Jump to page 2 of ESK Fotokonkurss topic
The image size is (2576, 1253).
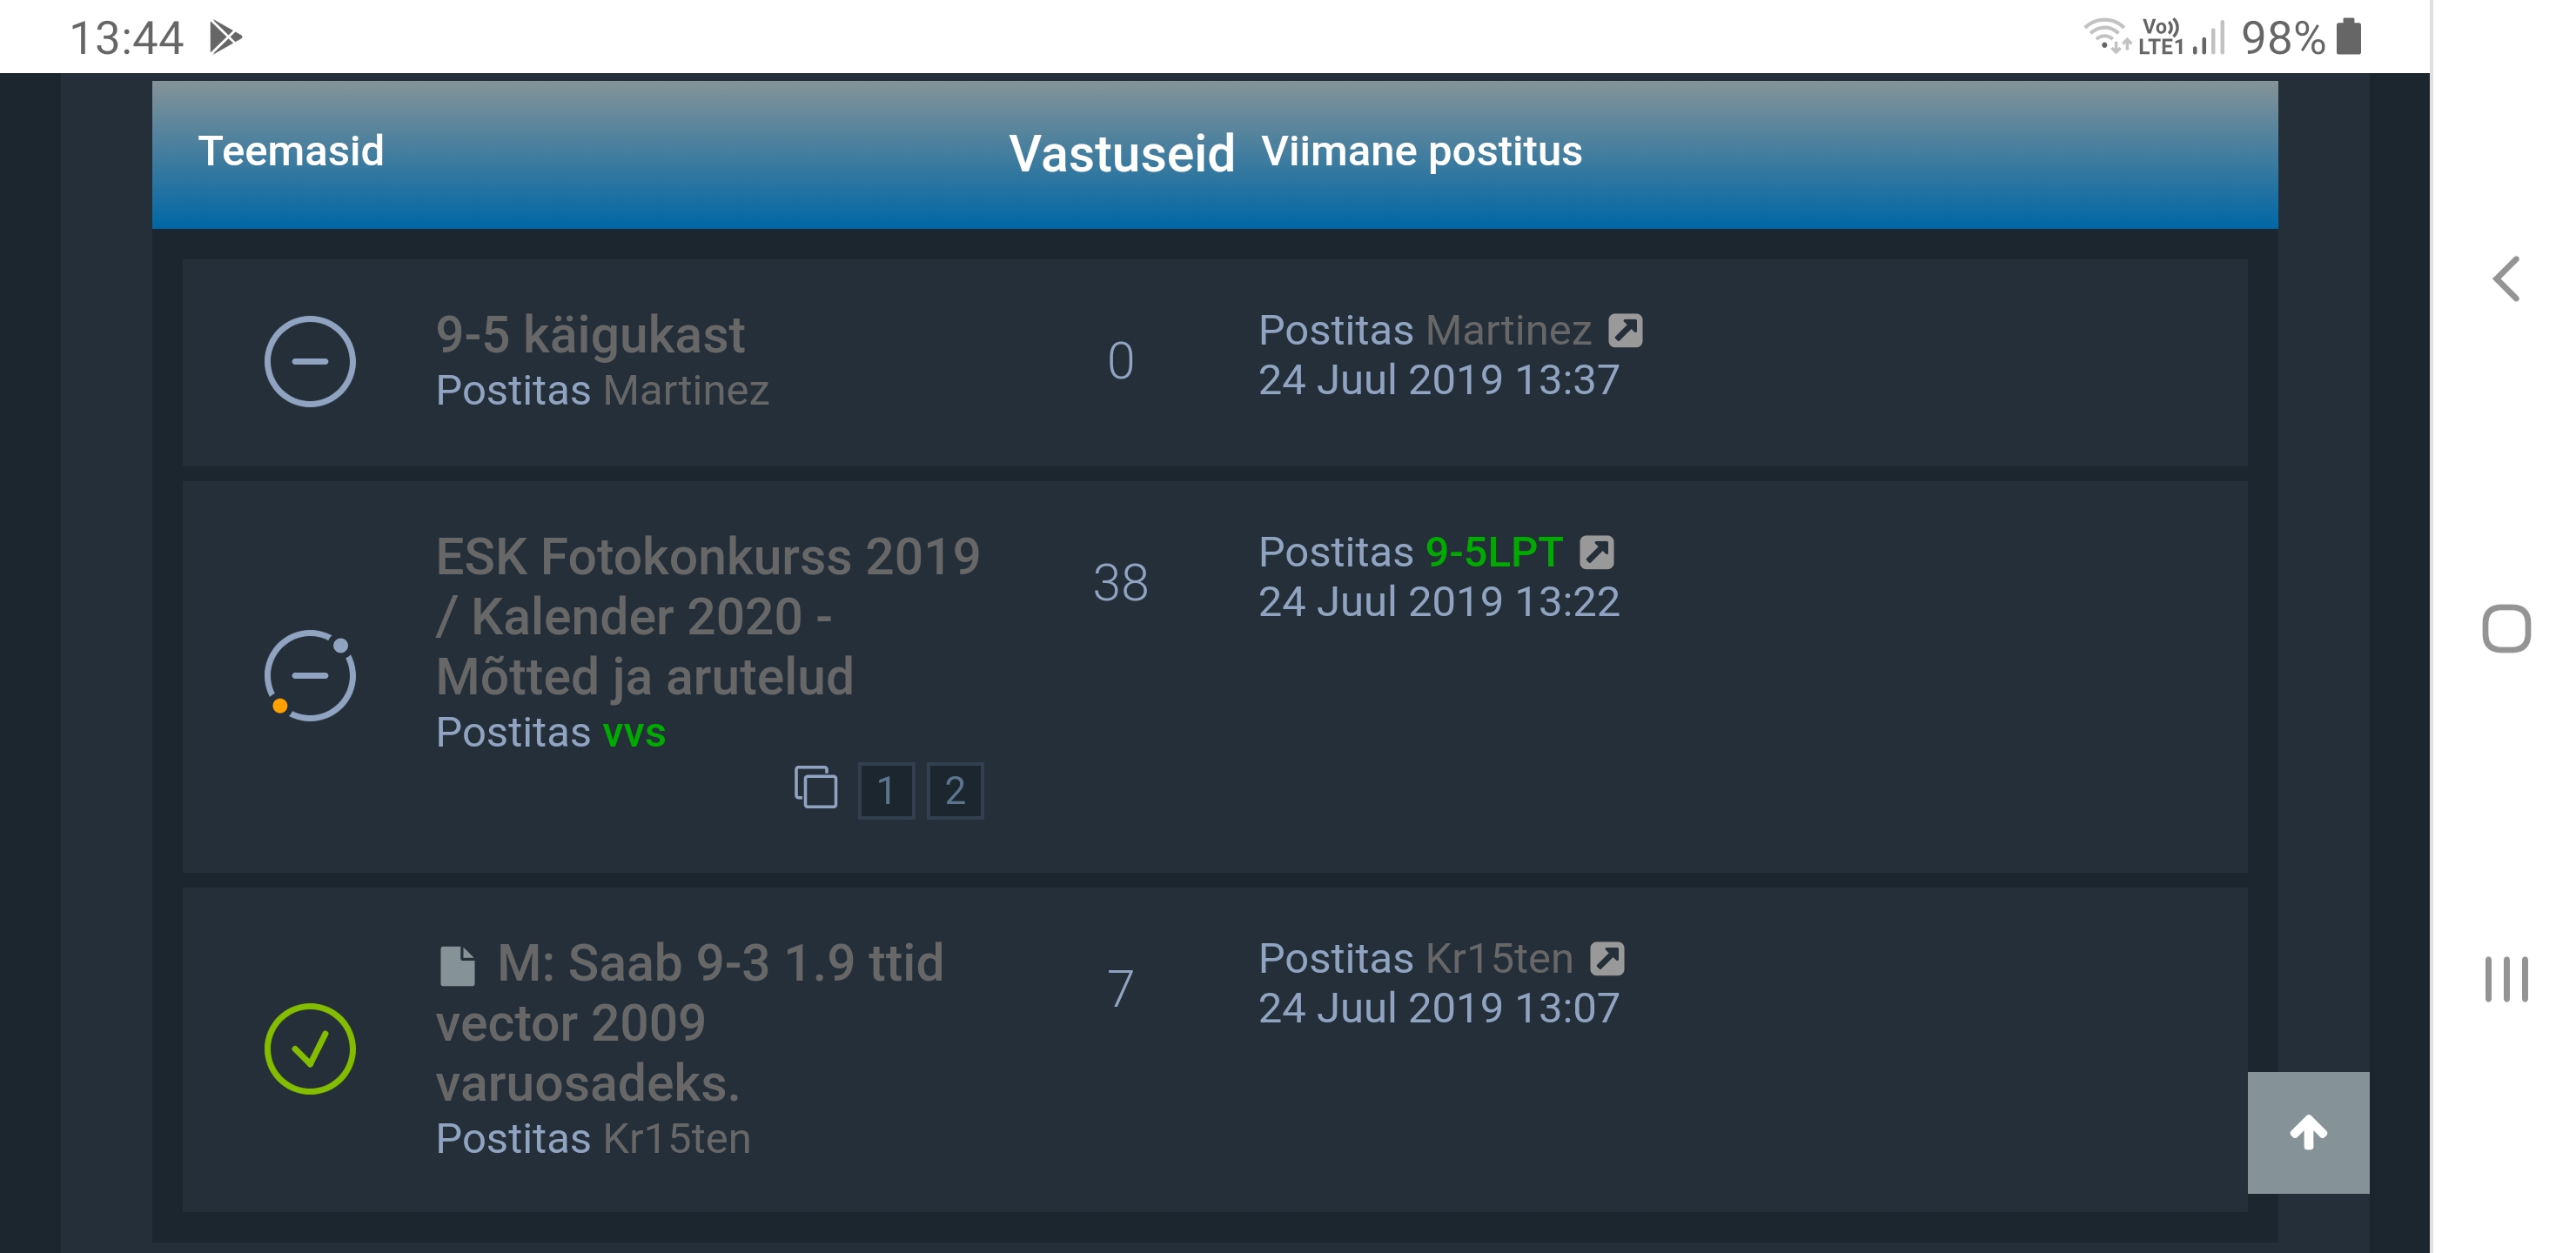(956, 790)
